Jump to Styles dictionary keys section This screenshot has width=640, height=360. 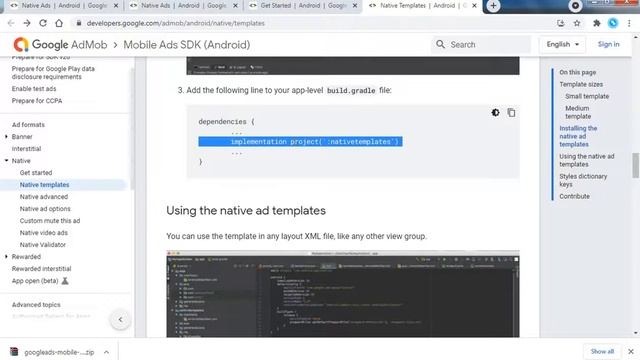point(583,180)
